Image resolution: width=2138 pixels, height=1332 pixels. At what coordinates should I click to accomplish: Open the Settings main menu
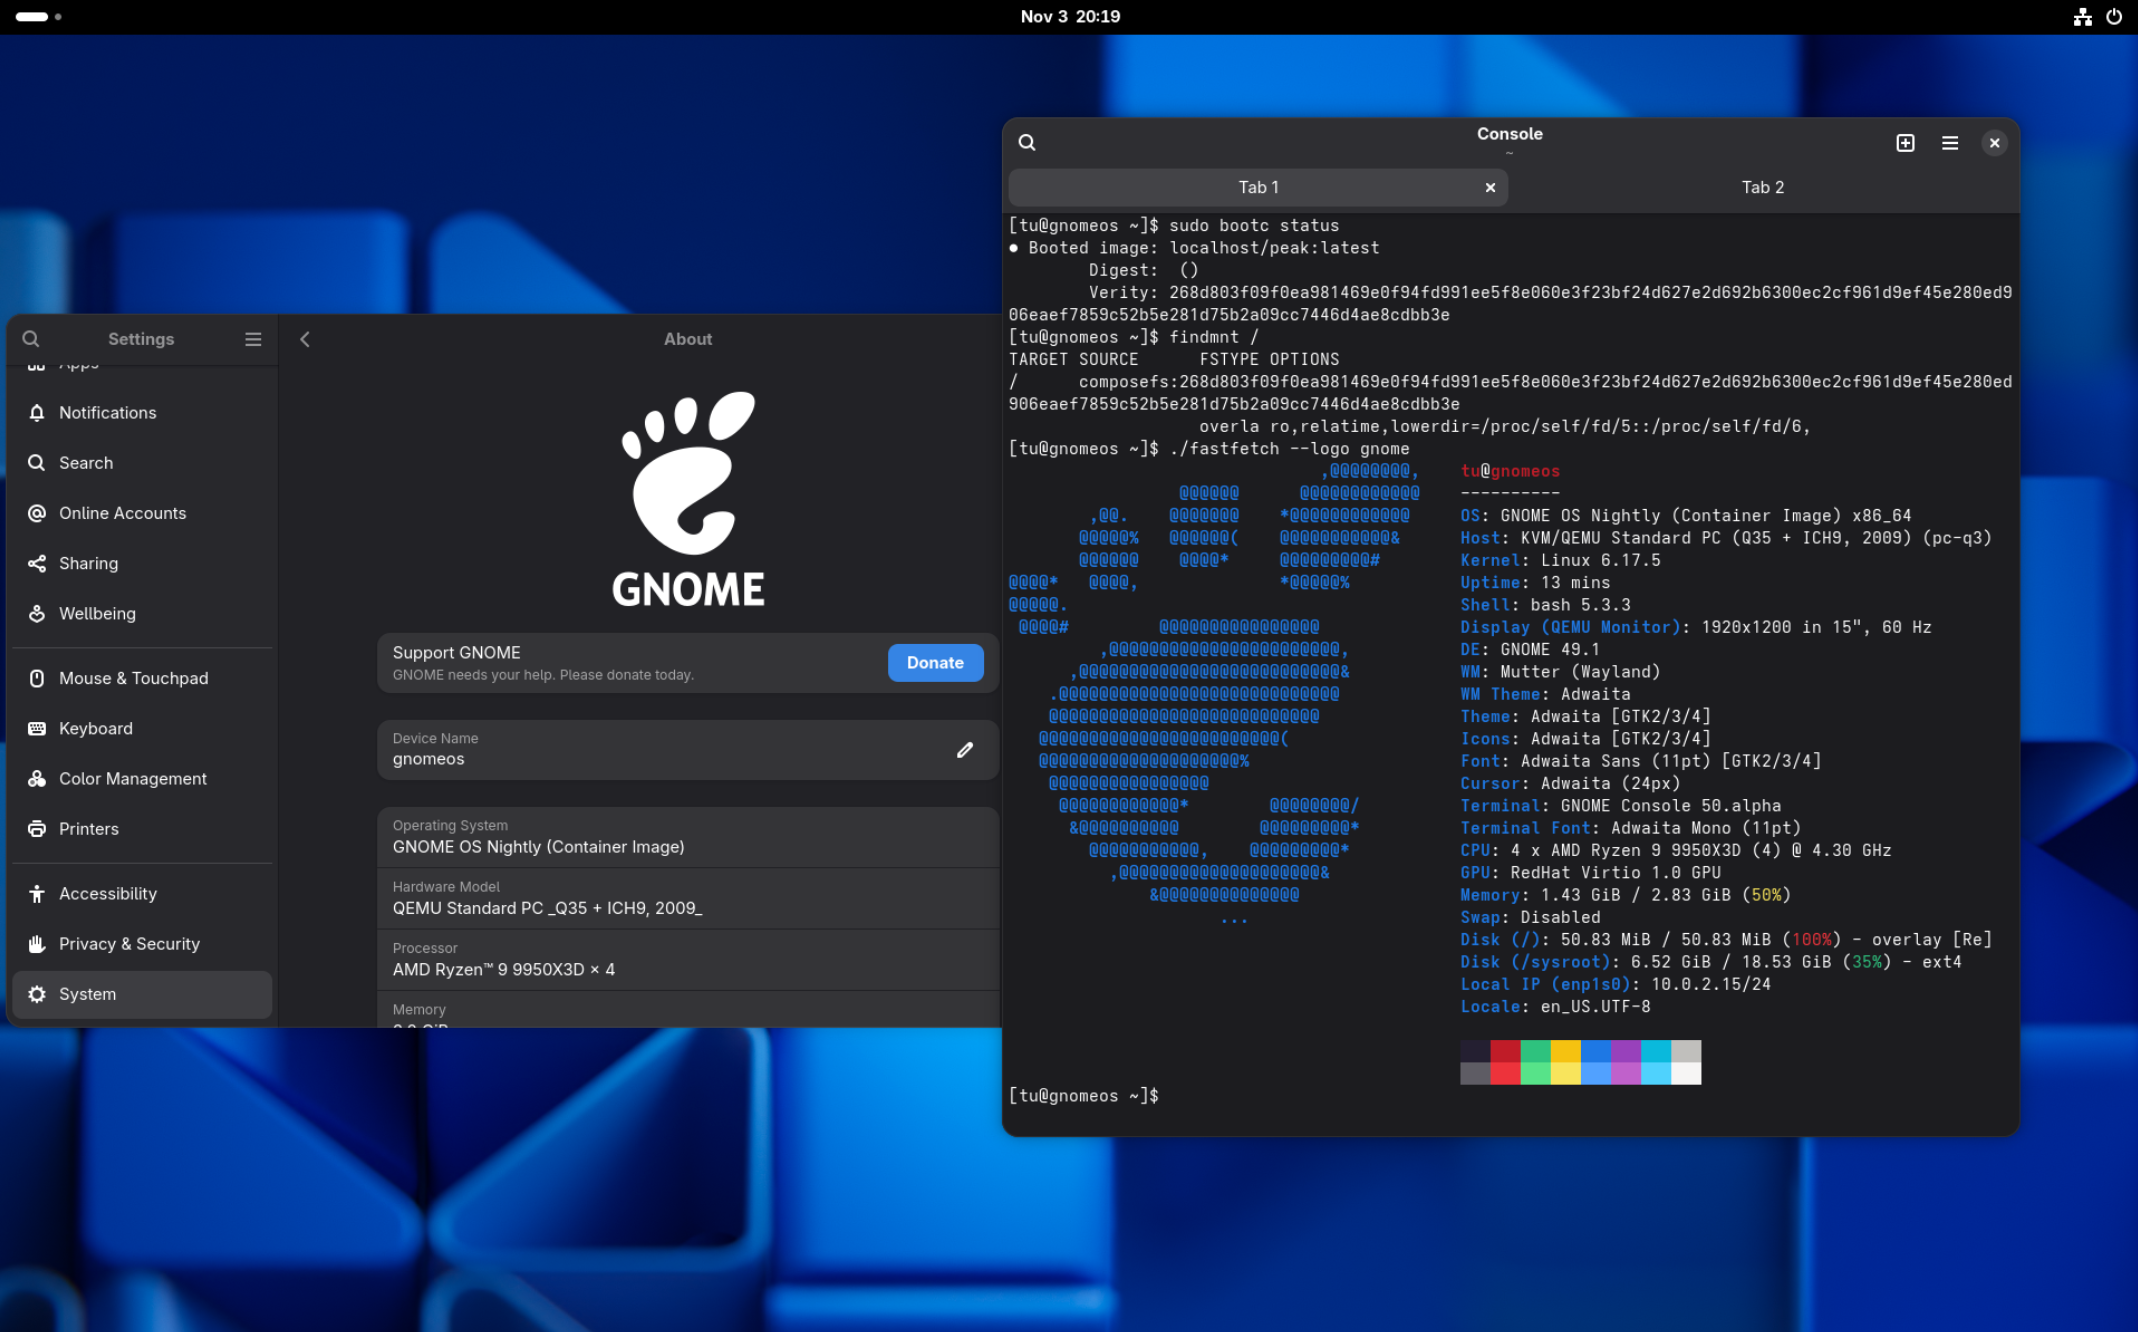point(253,339)
